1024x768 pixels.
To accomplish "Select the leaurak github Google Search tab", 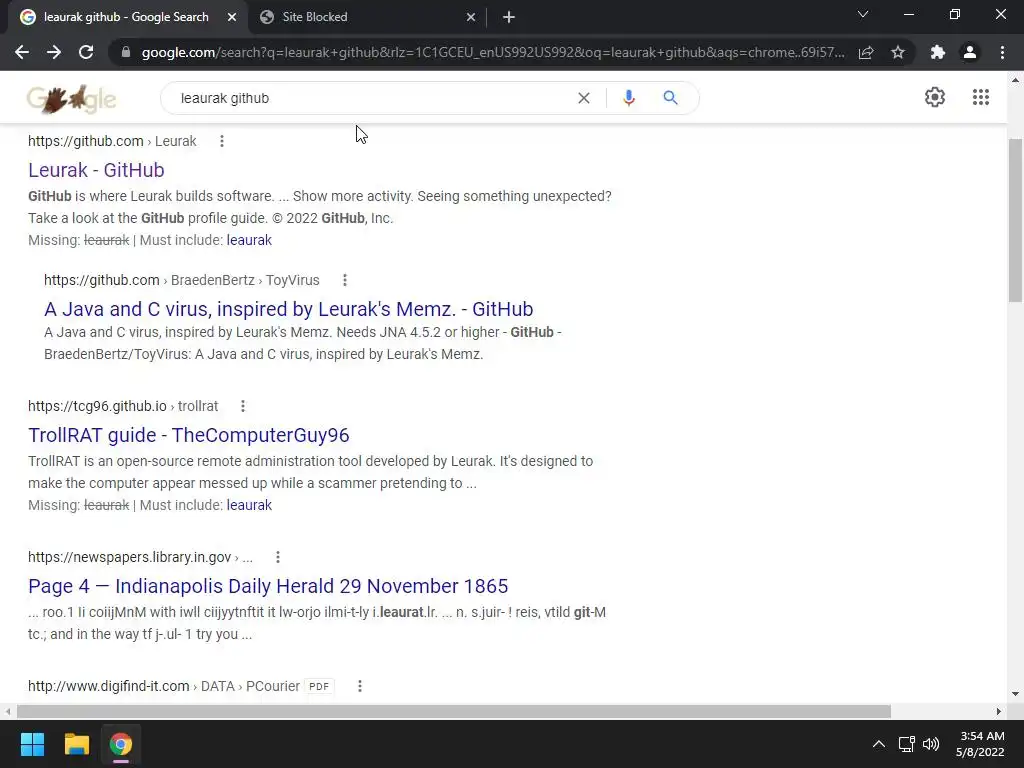I will click(x=126, y=17).
